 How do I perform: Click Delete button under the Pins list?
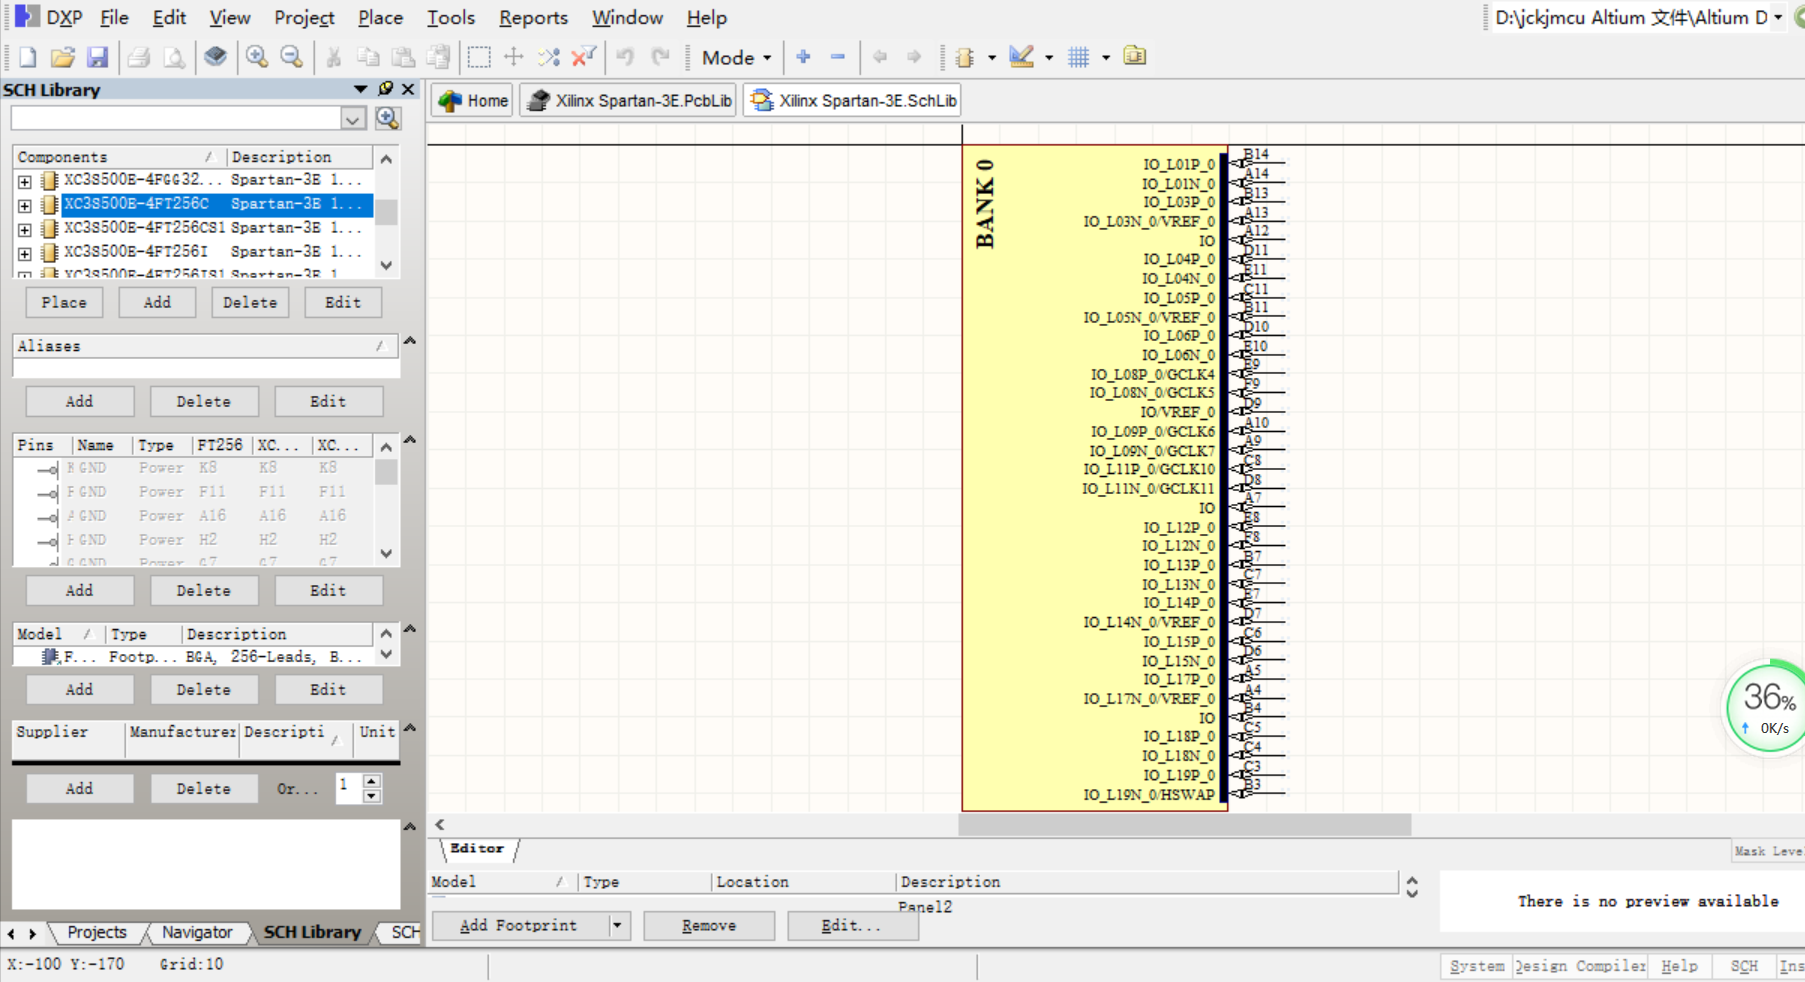click(x=204, y=590)
